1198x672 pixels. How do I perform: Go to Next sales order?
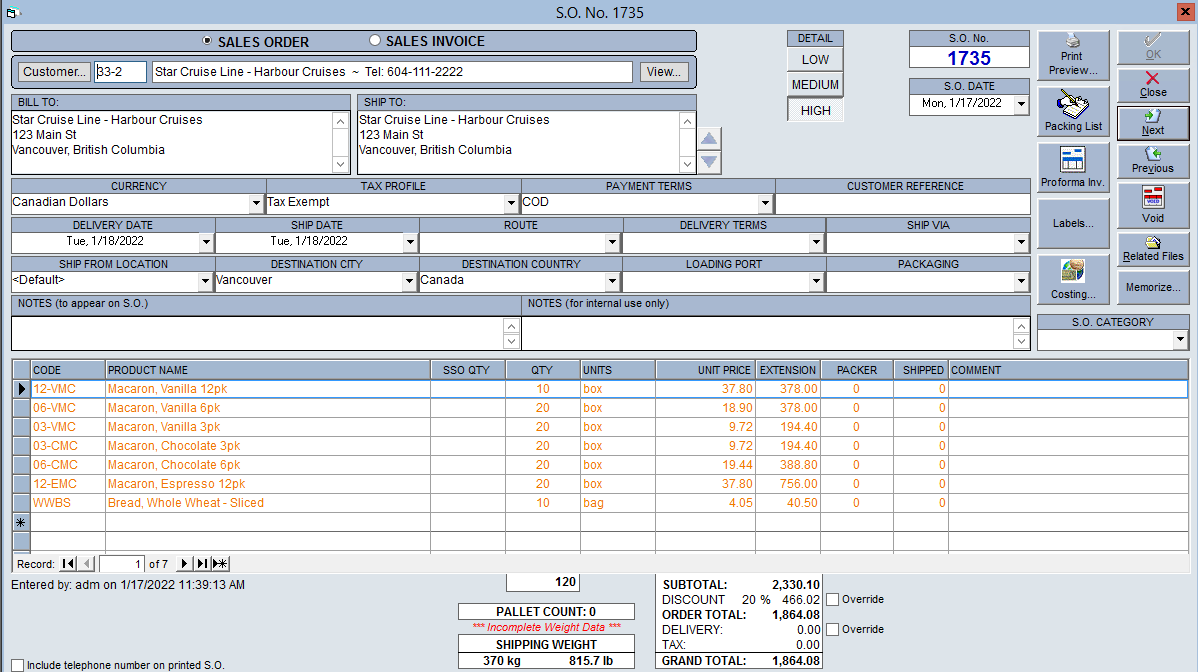tap(1153, 122)
